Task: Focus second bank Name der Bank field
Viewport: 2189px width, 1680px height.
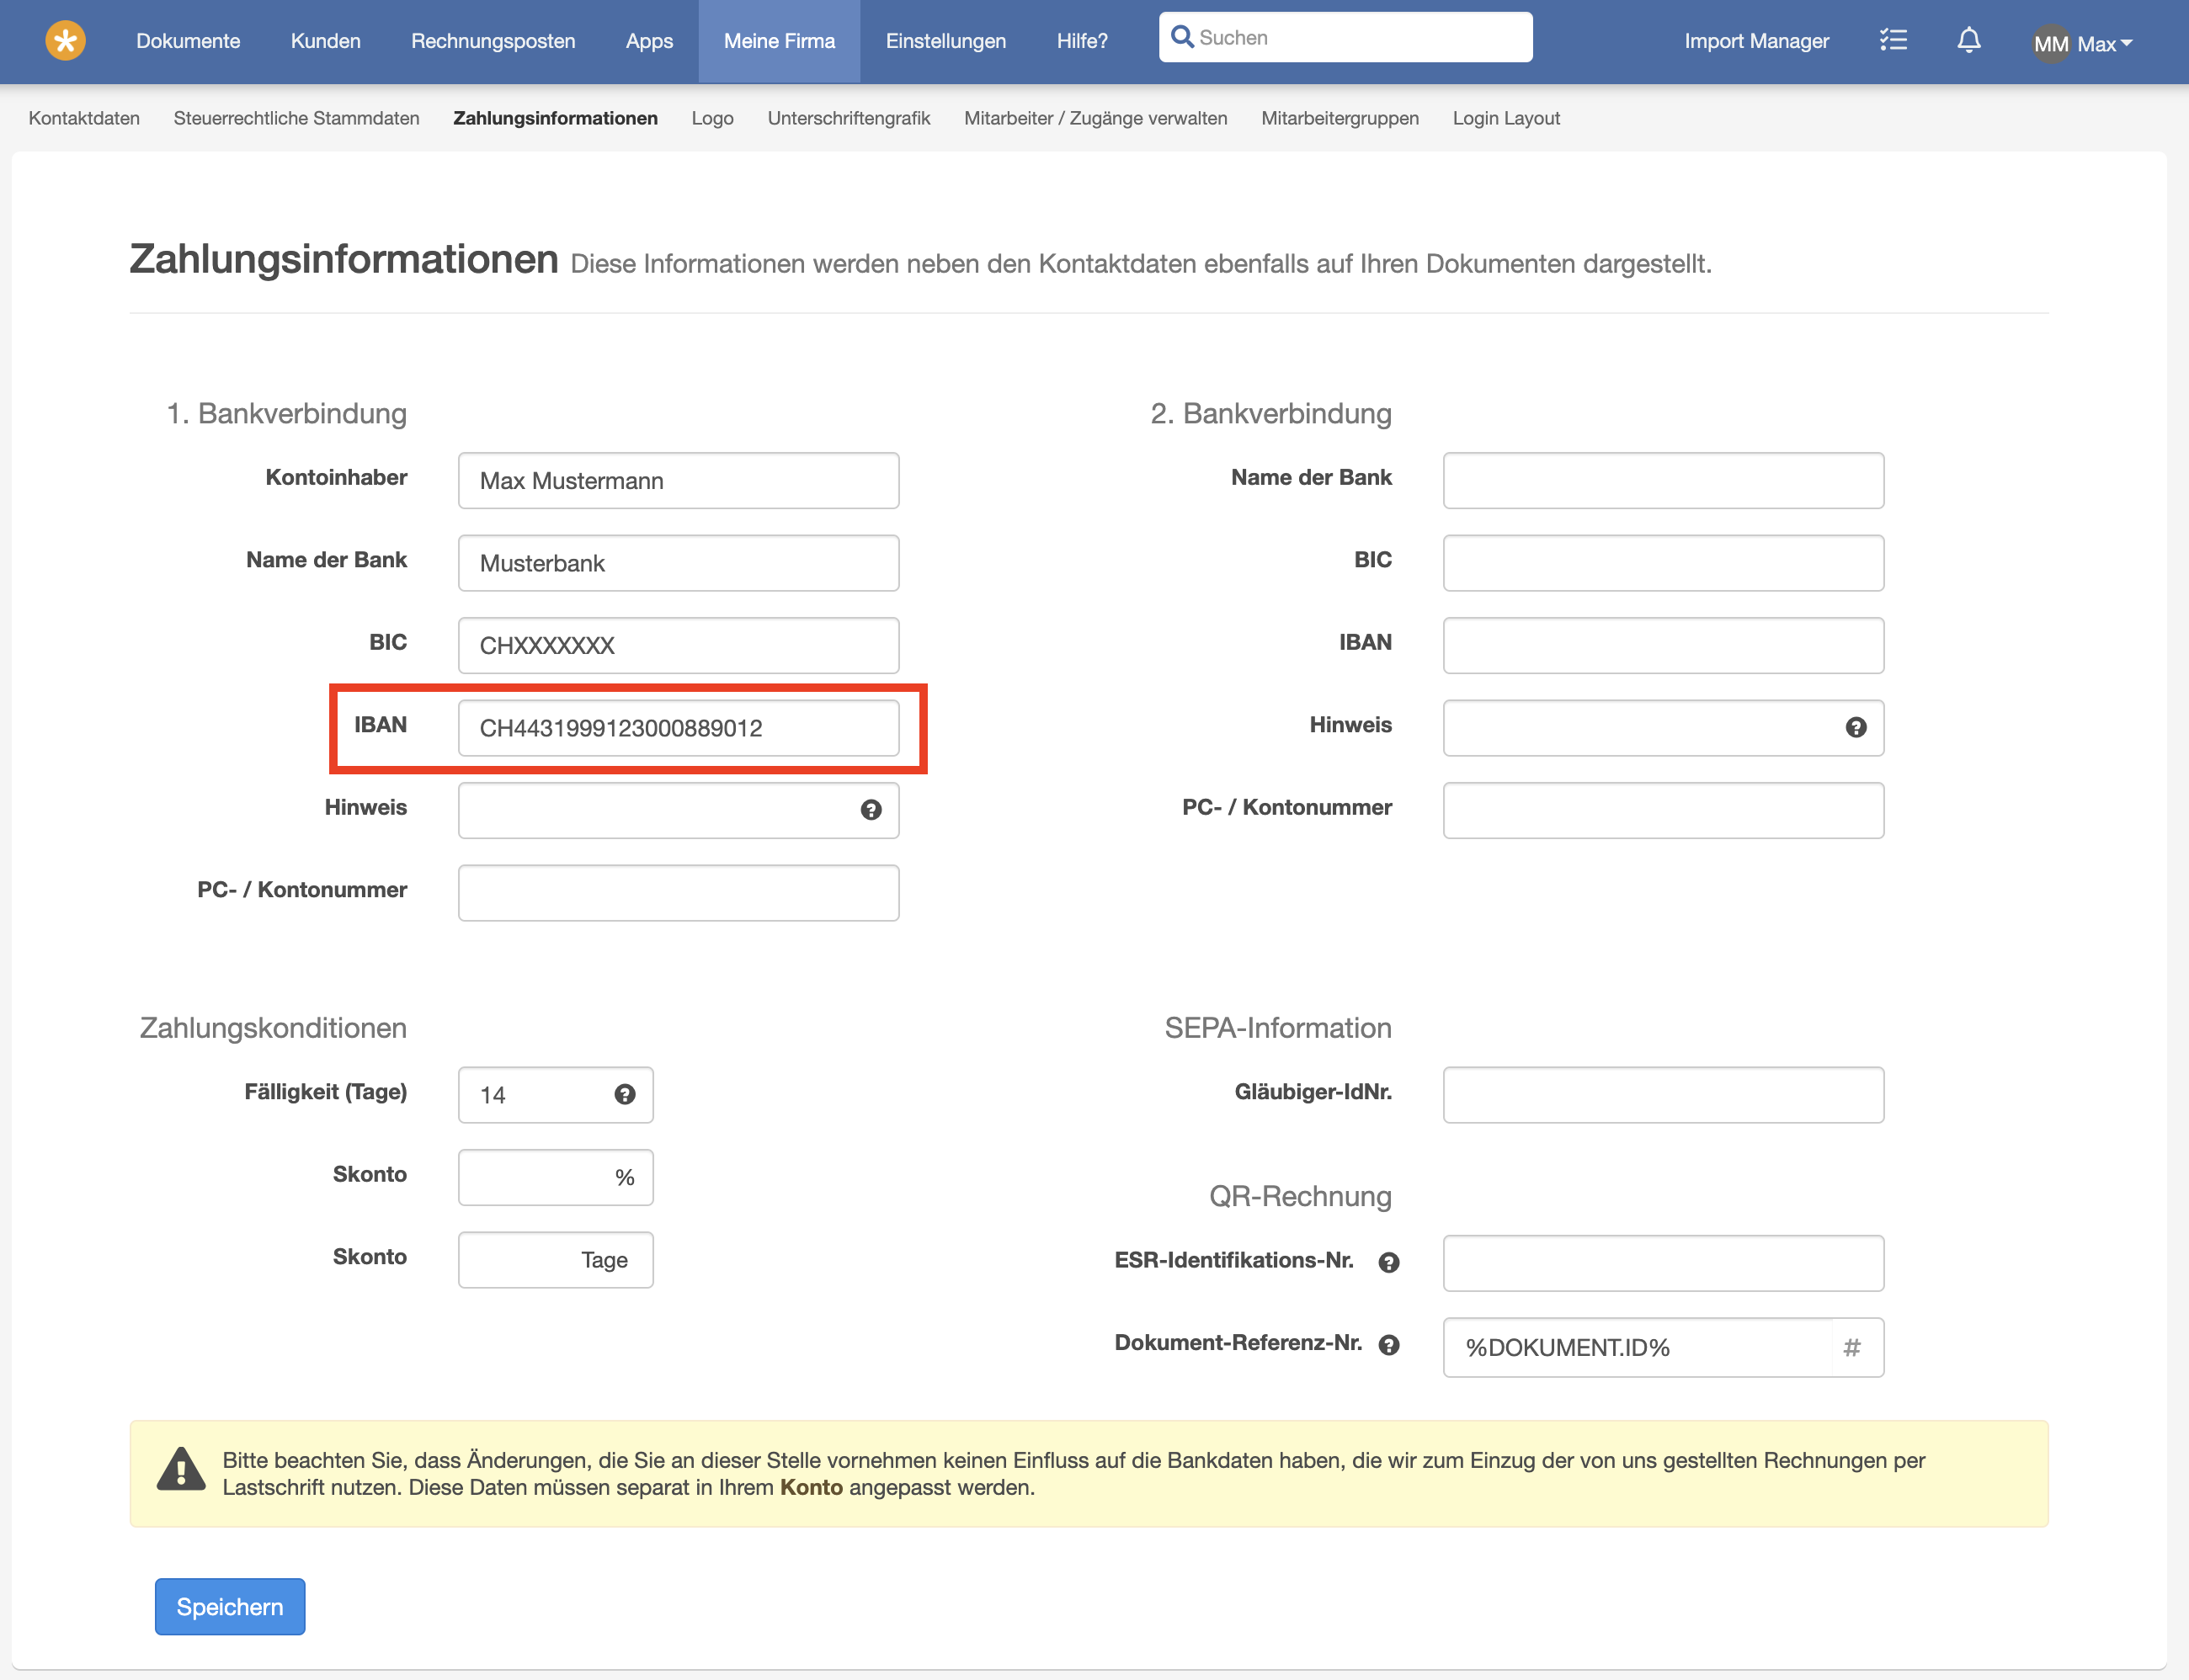Action: [x=1663, y=481]
